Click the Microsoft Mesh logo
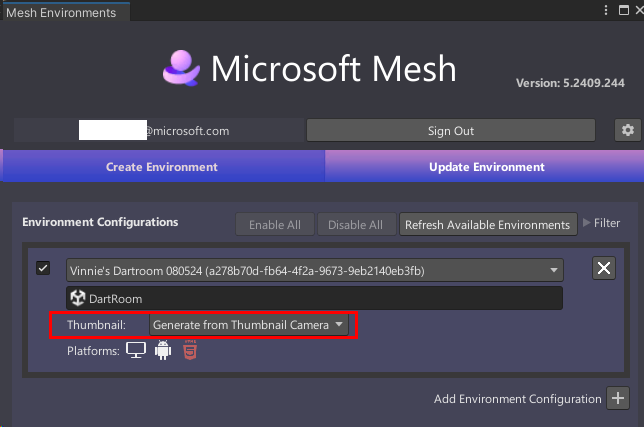This screenshot has width=644, height=427. (181, 68)
